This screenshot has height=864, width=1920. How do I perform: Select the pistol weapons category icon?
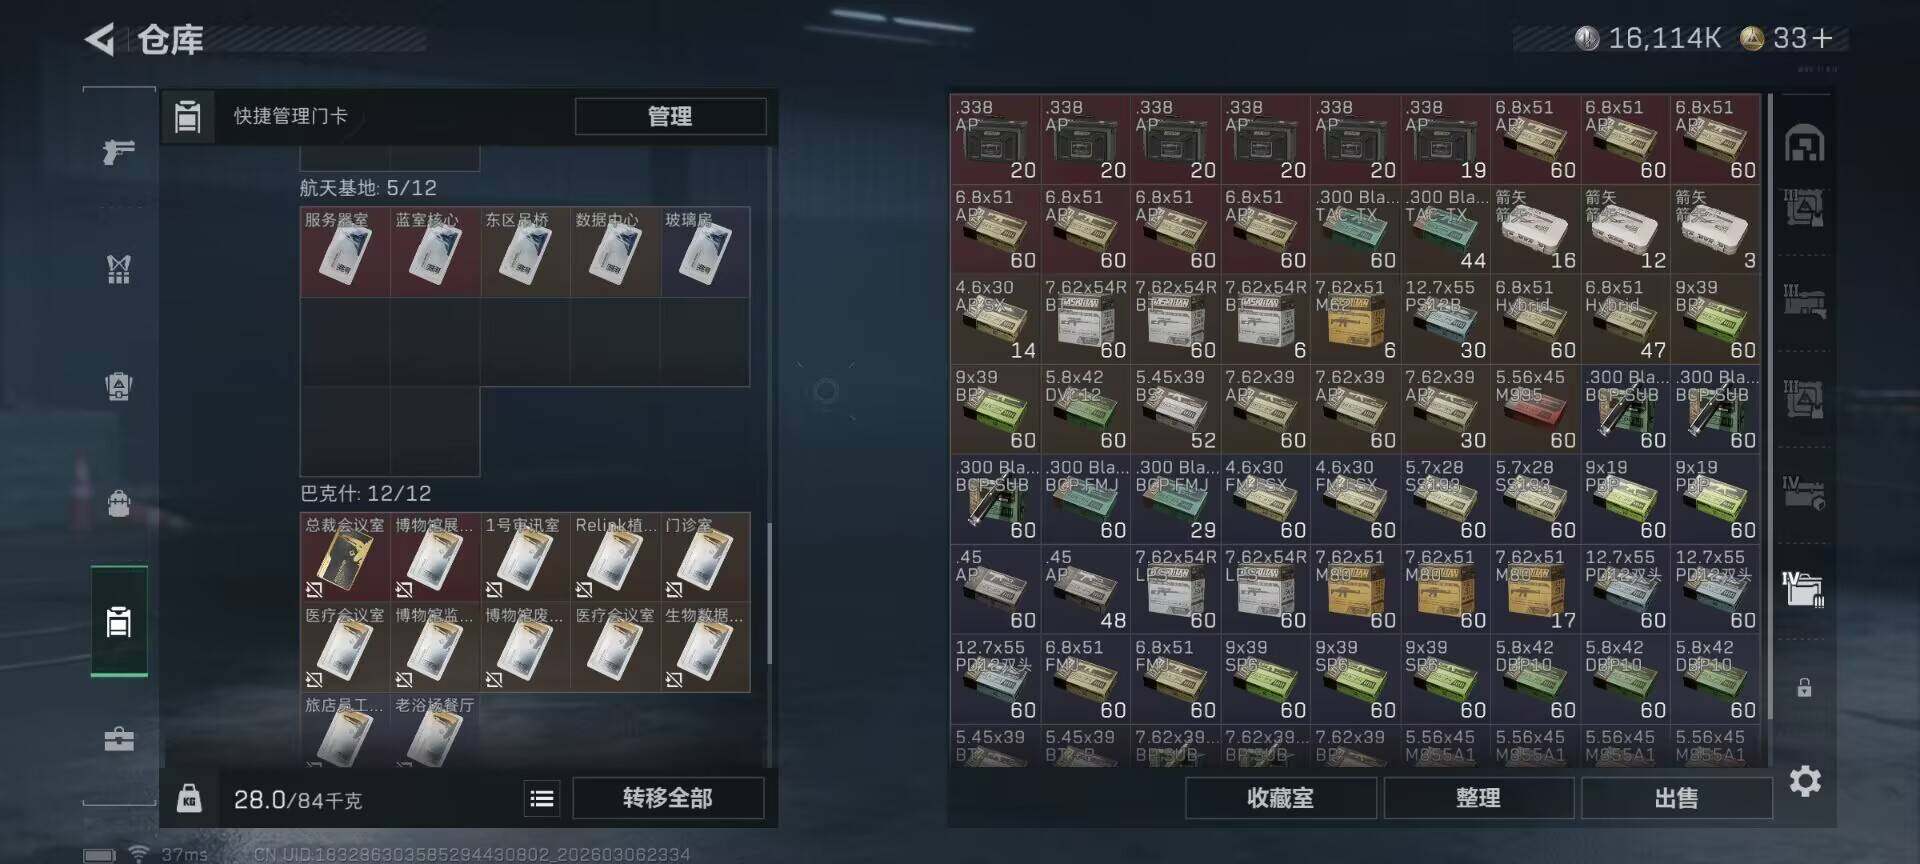click(x=119, y=152)
